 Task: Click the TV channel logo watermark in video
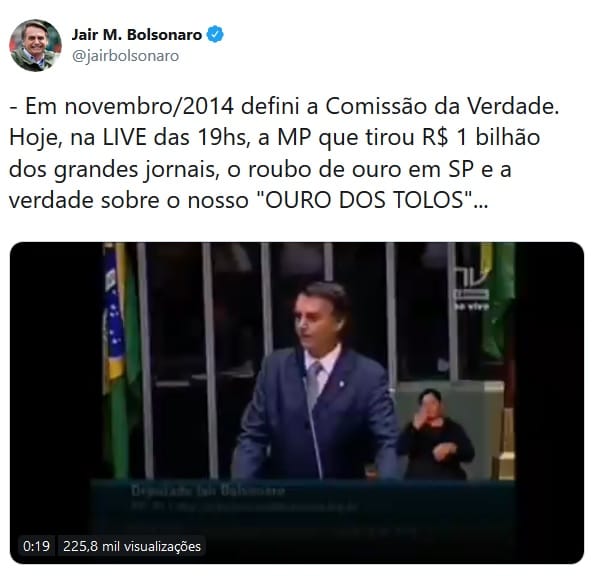[471, 288]
